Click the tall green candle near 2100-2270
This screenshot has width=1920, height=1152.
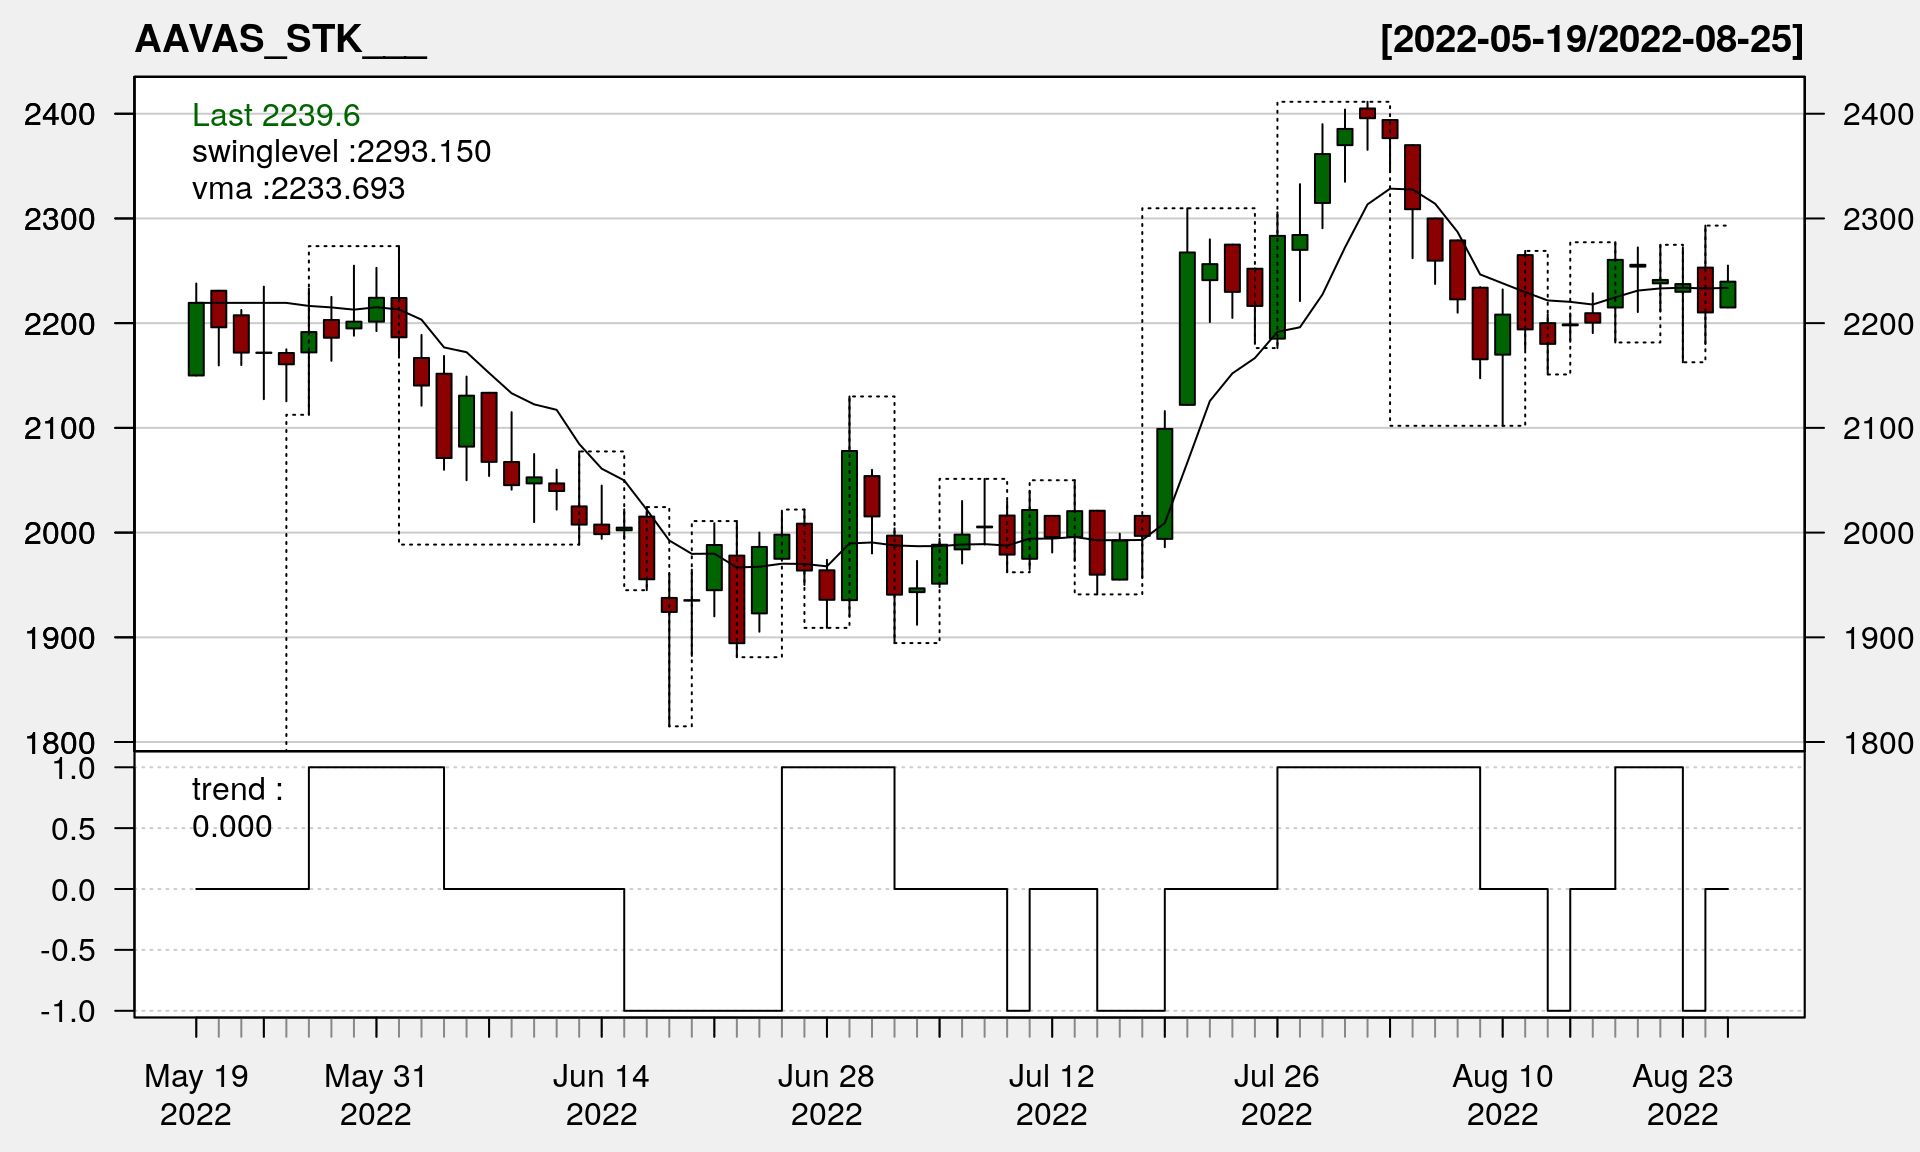(x=1187, y=328)
